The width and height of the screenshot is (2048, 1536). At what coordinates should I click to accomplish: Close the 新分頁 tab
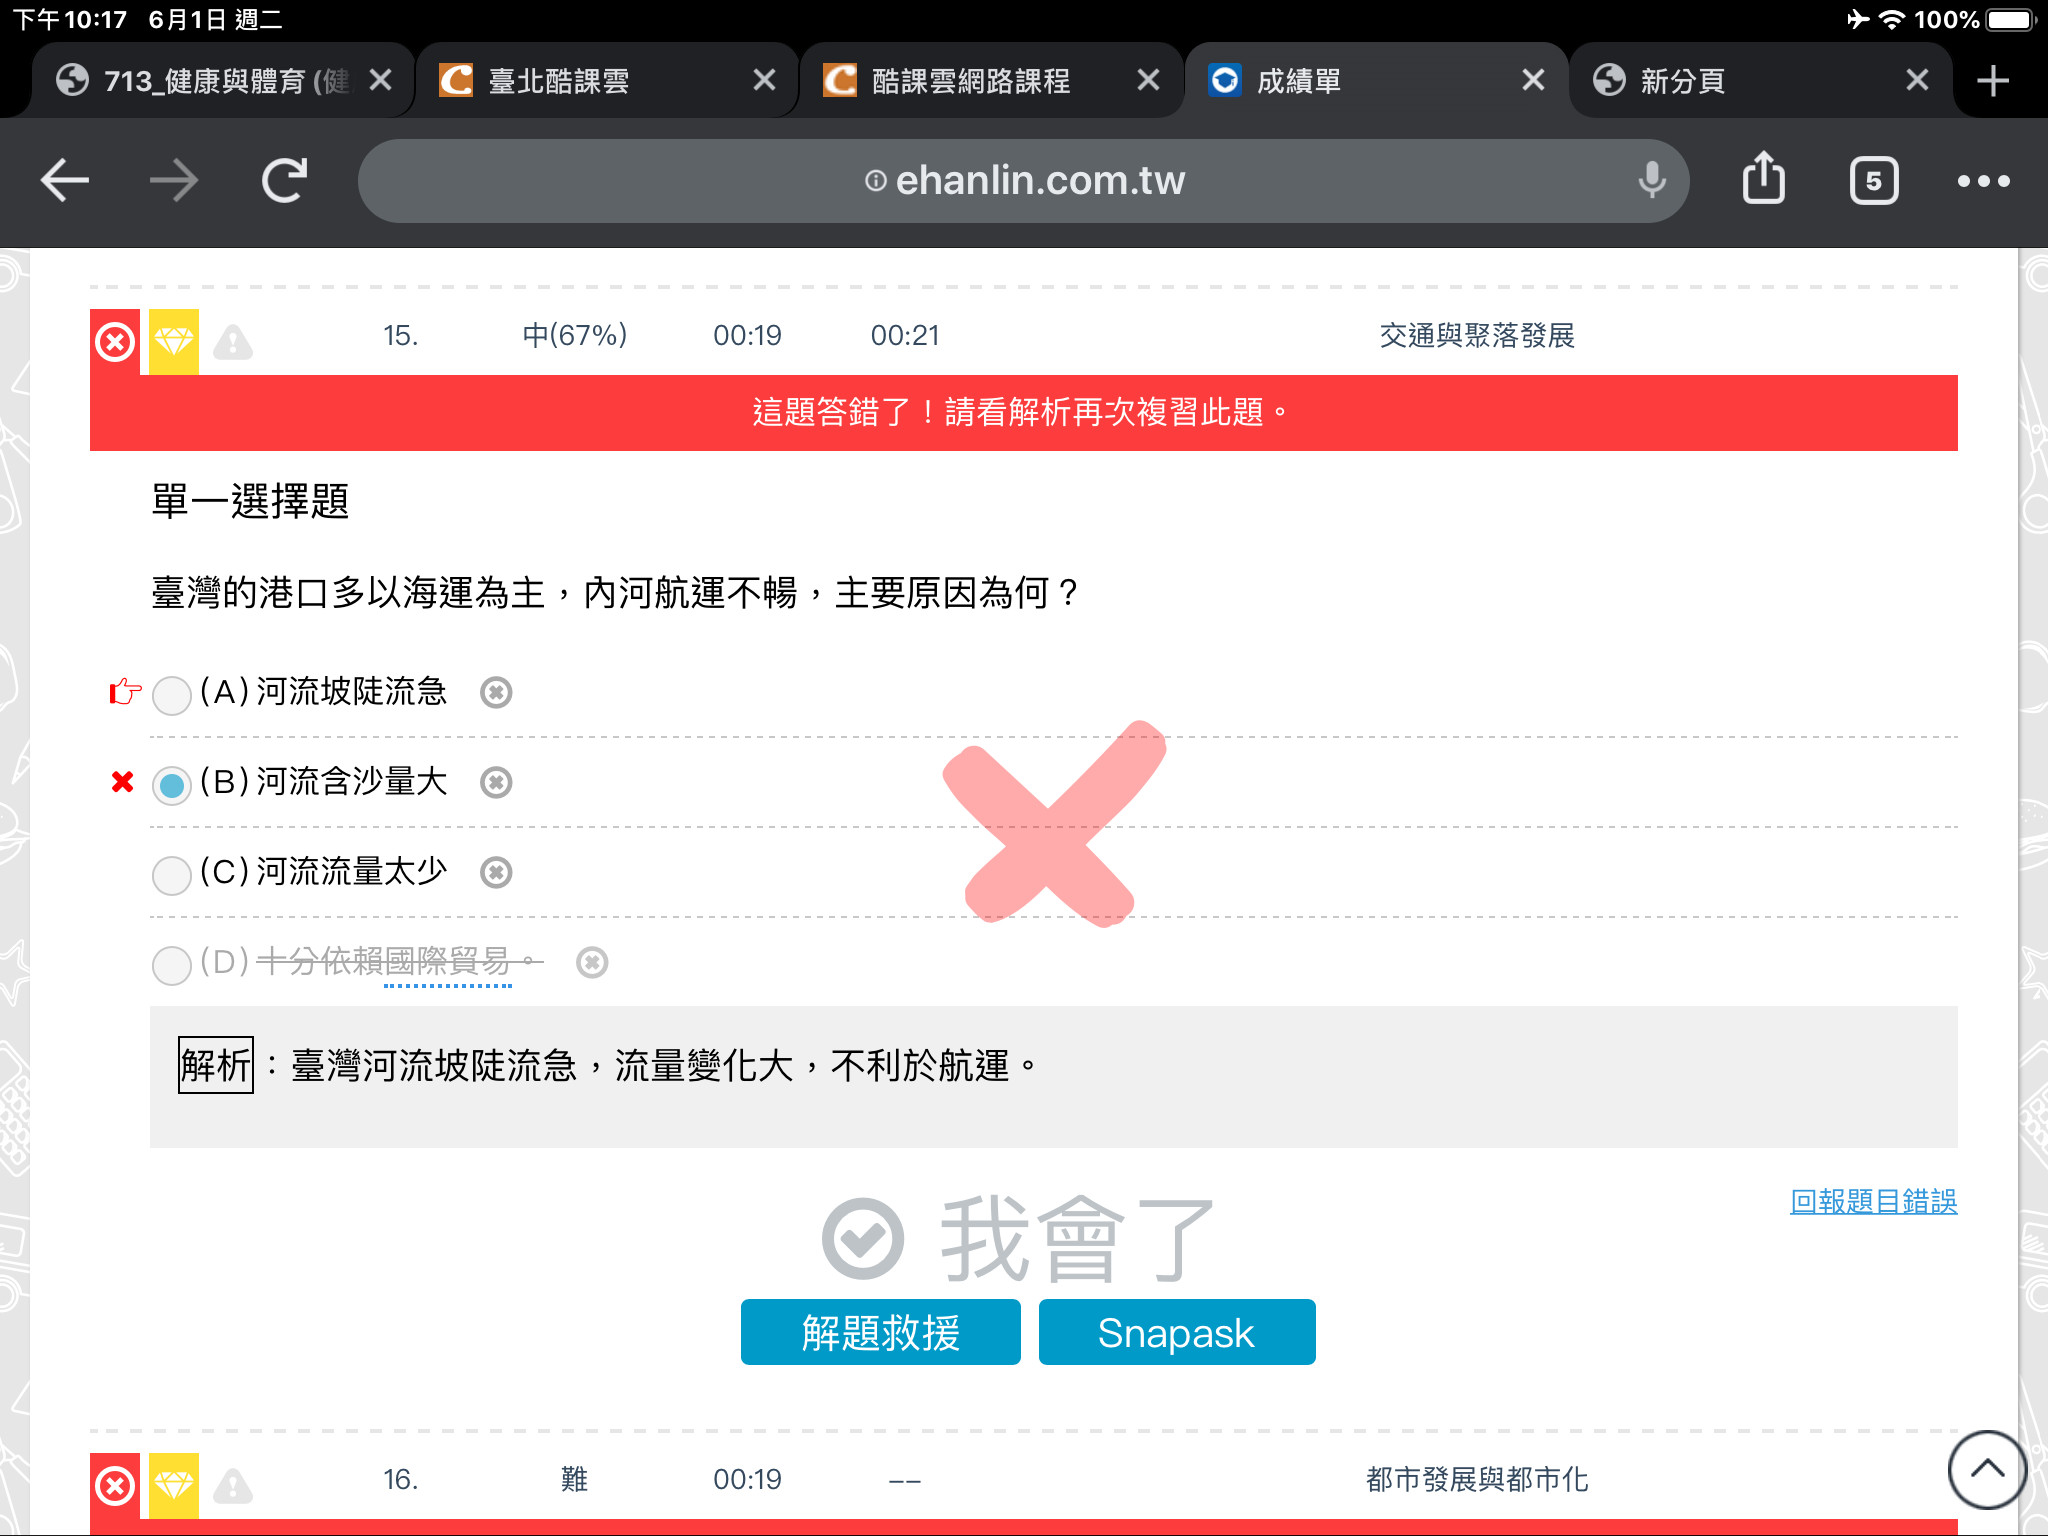click(x=1917, y=80)
